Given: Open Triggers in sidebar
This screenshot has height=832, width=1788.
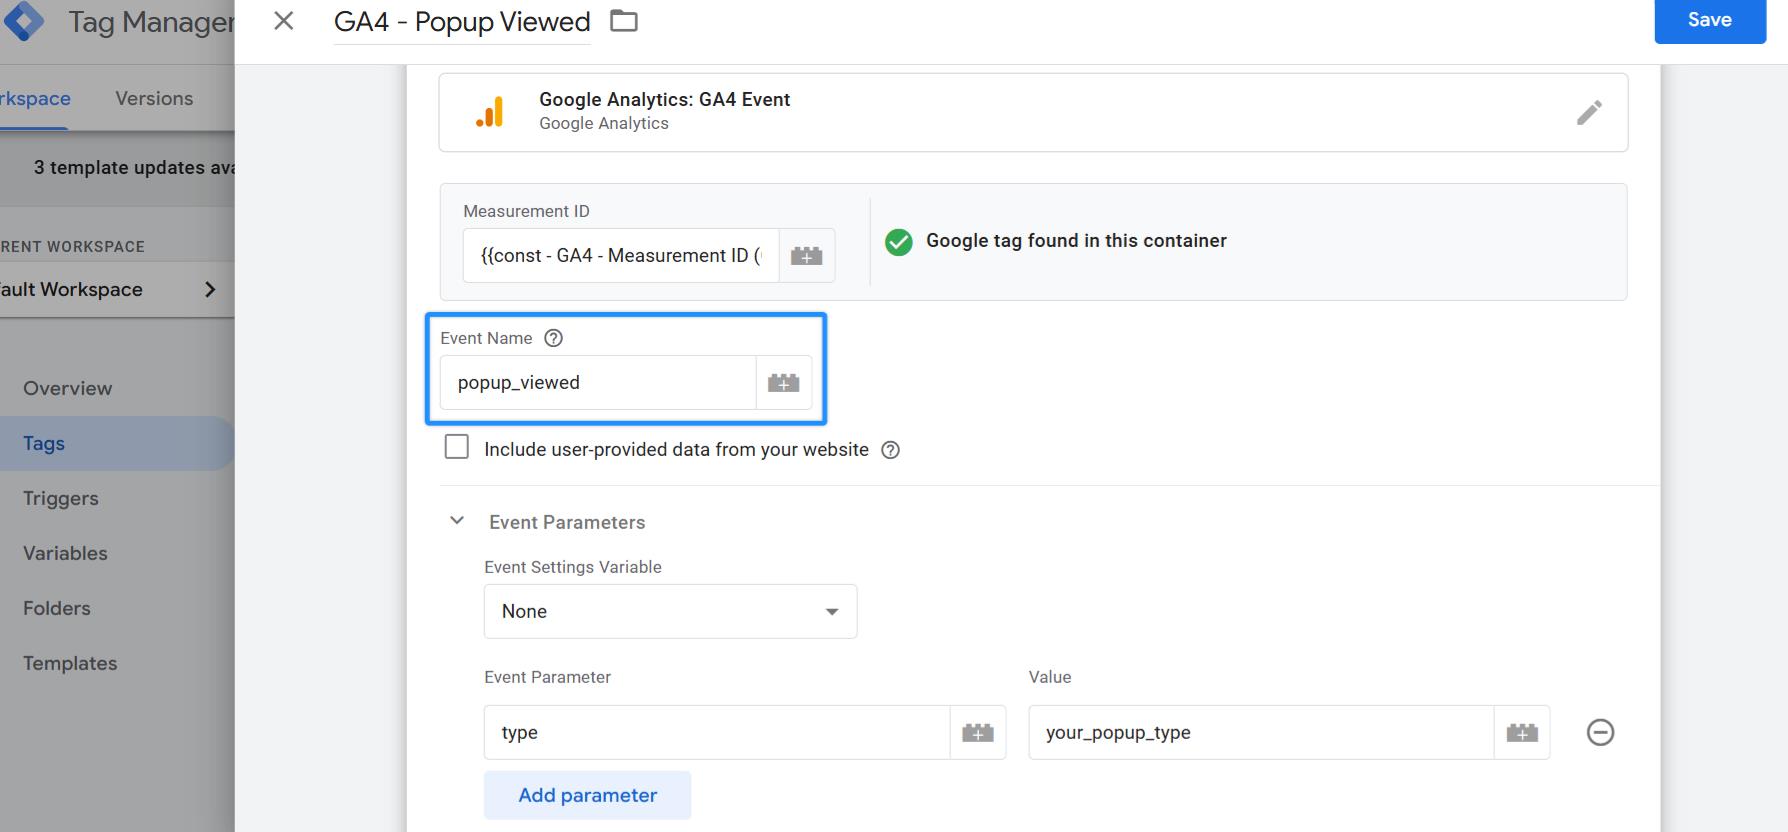Looking at the screenshot, I should 61,498.
